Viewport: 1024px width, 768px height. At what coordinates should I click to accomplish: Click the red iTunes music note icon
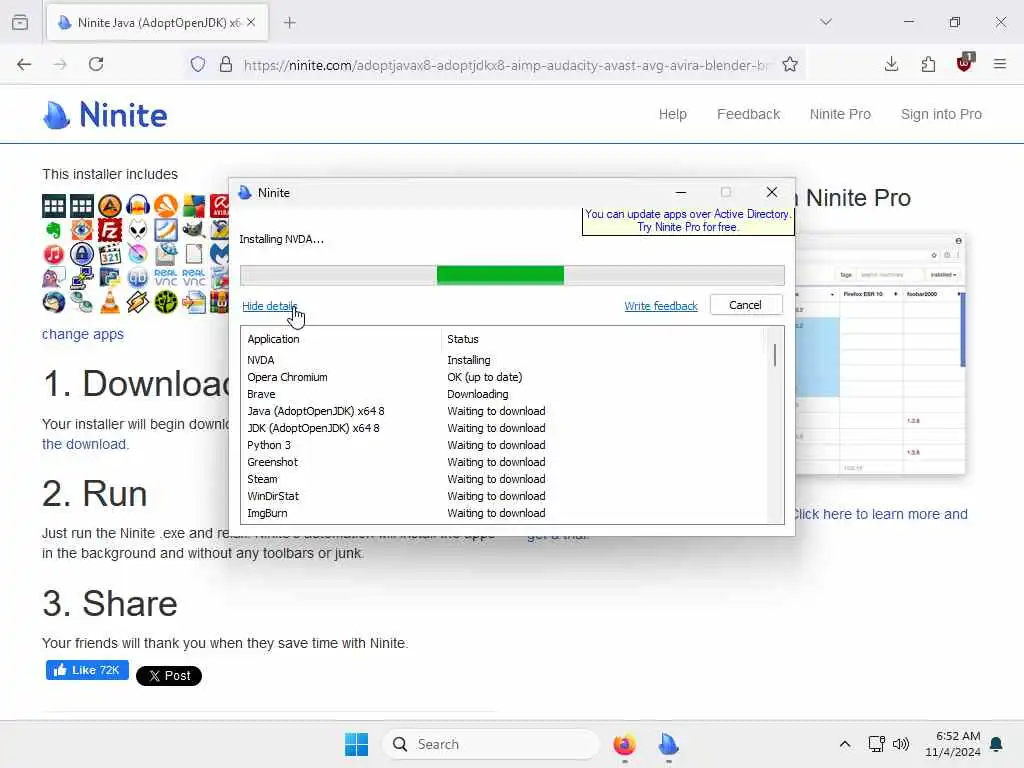coord(54,254)
